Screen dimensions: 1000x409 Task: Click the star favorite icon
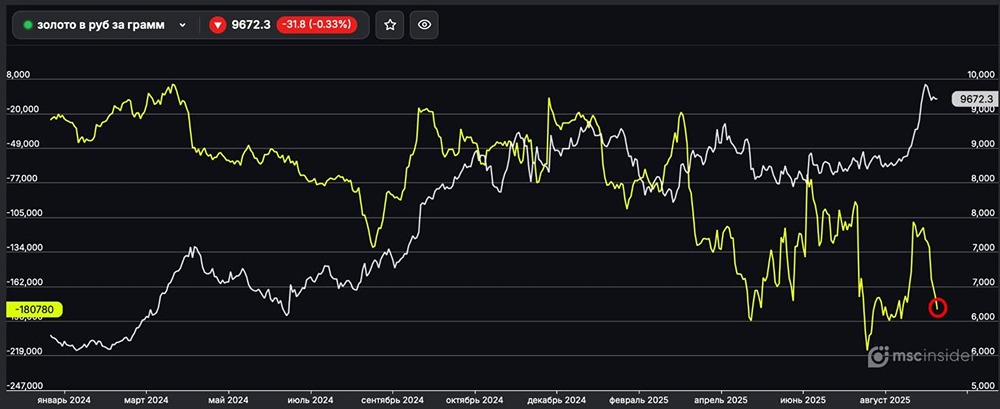[x=390, y=24]
